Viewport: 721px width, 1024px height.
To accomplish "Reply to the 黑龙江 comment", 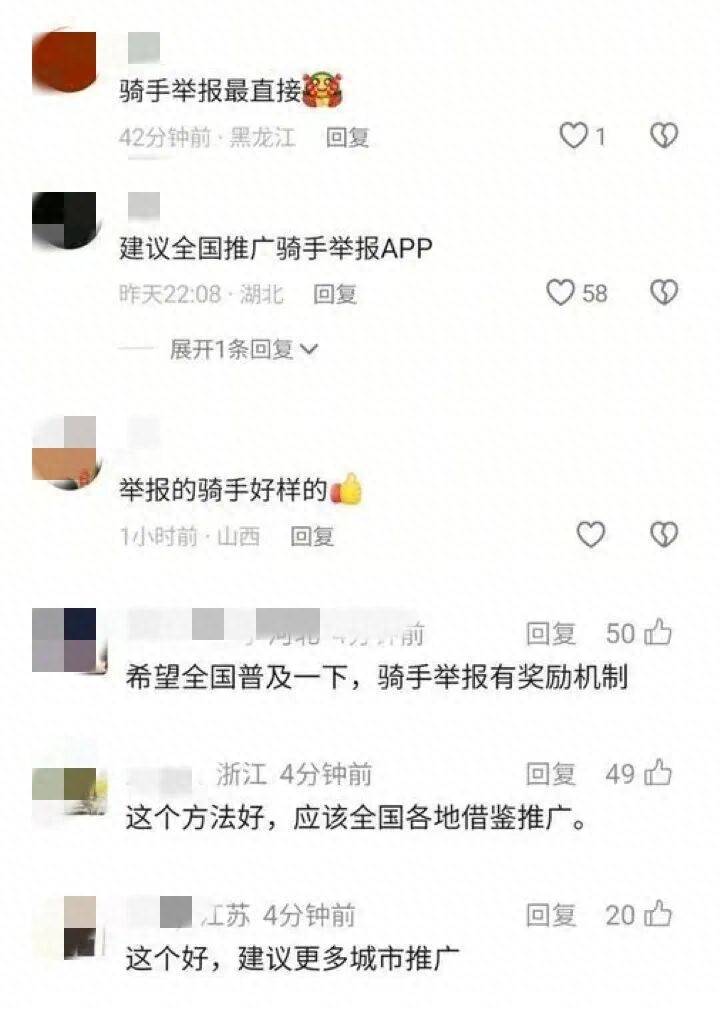I will coord(347,138).
